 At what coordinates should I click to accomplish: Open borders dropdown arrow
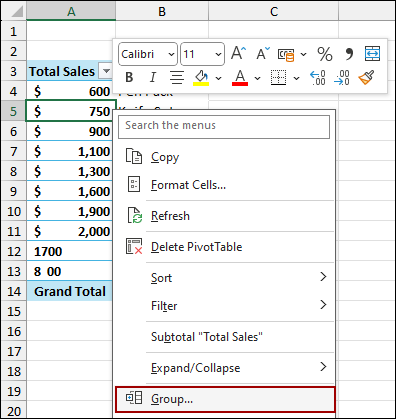point(296,78)
